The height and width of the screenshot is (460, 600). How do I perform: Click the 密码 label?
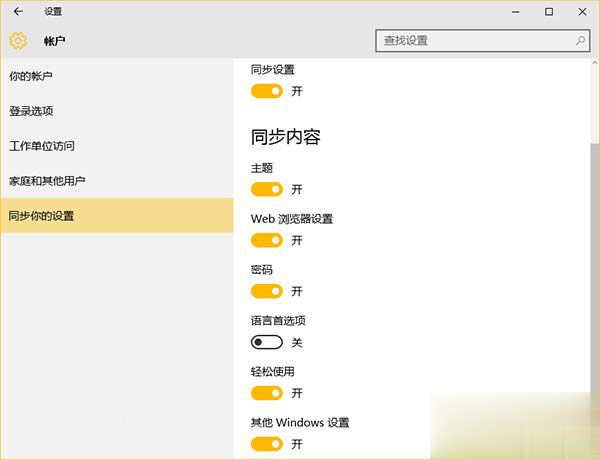tap(262, 270)
